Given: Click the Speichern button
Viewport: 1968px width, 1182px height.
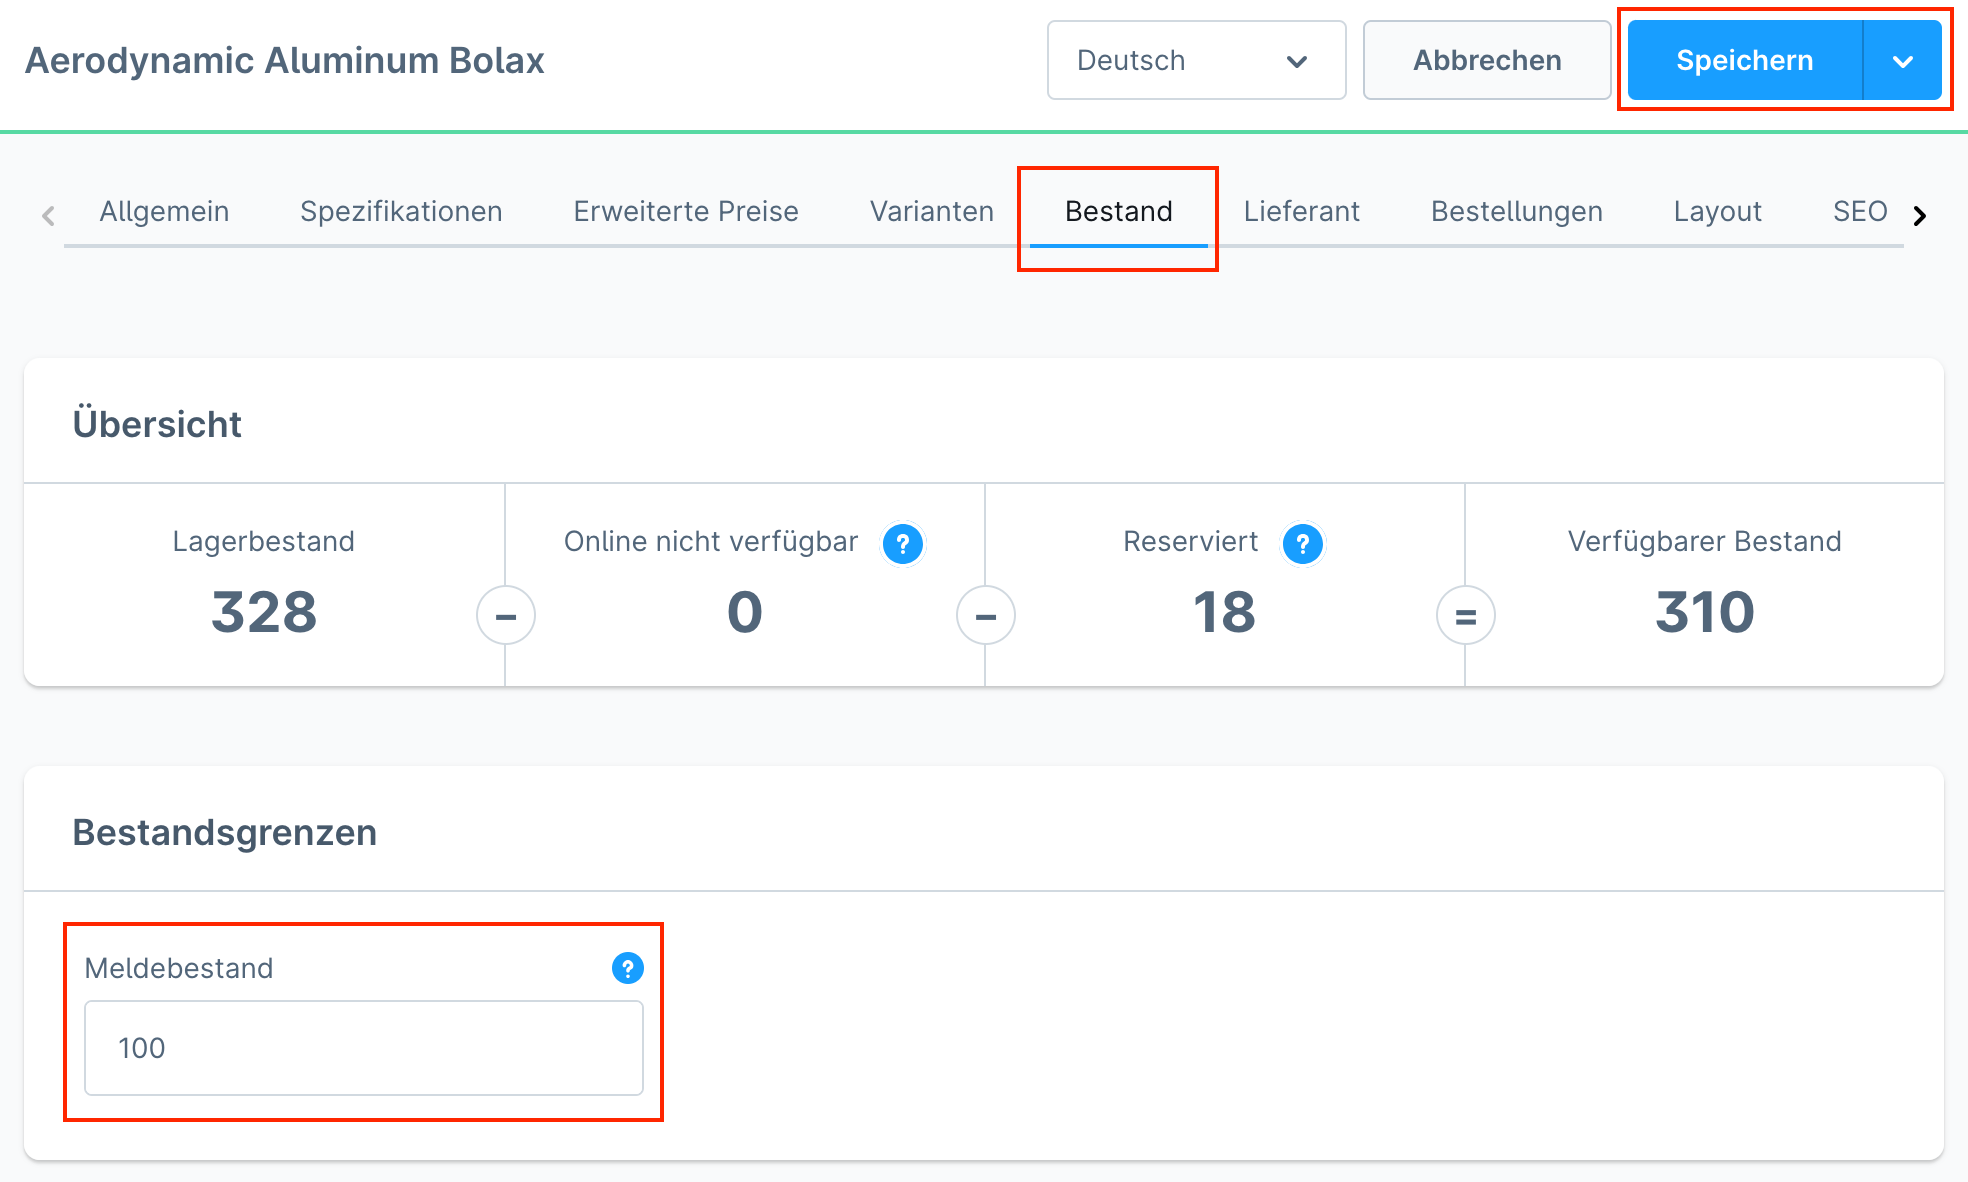Looking at the screenshot, I should (1744, 61).
